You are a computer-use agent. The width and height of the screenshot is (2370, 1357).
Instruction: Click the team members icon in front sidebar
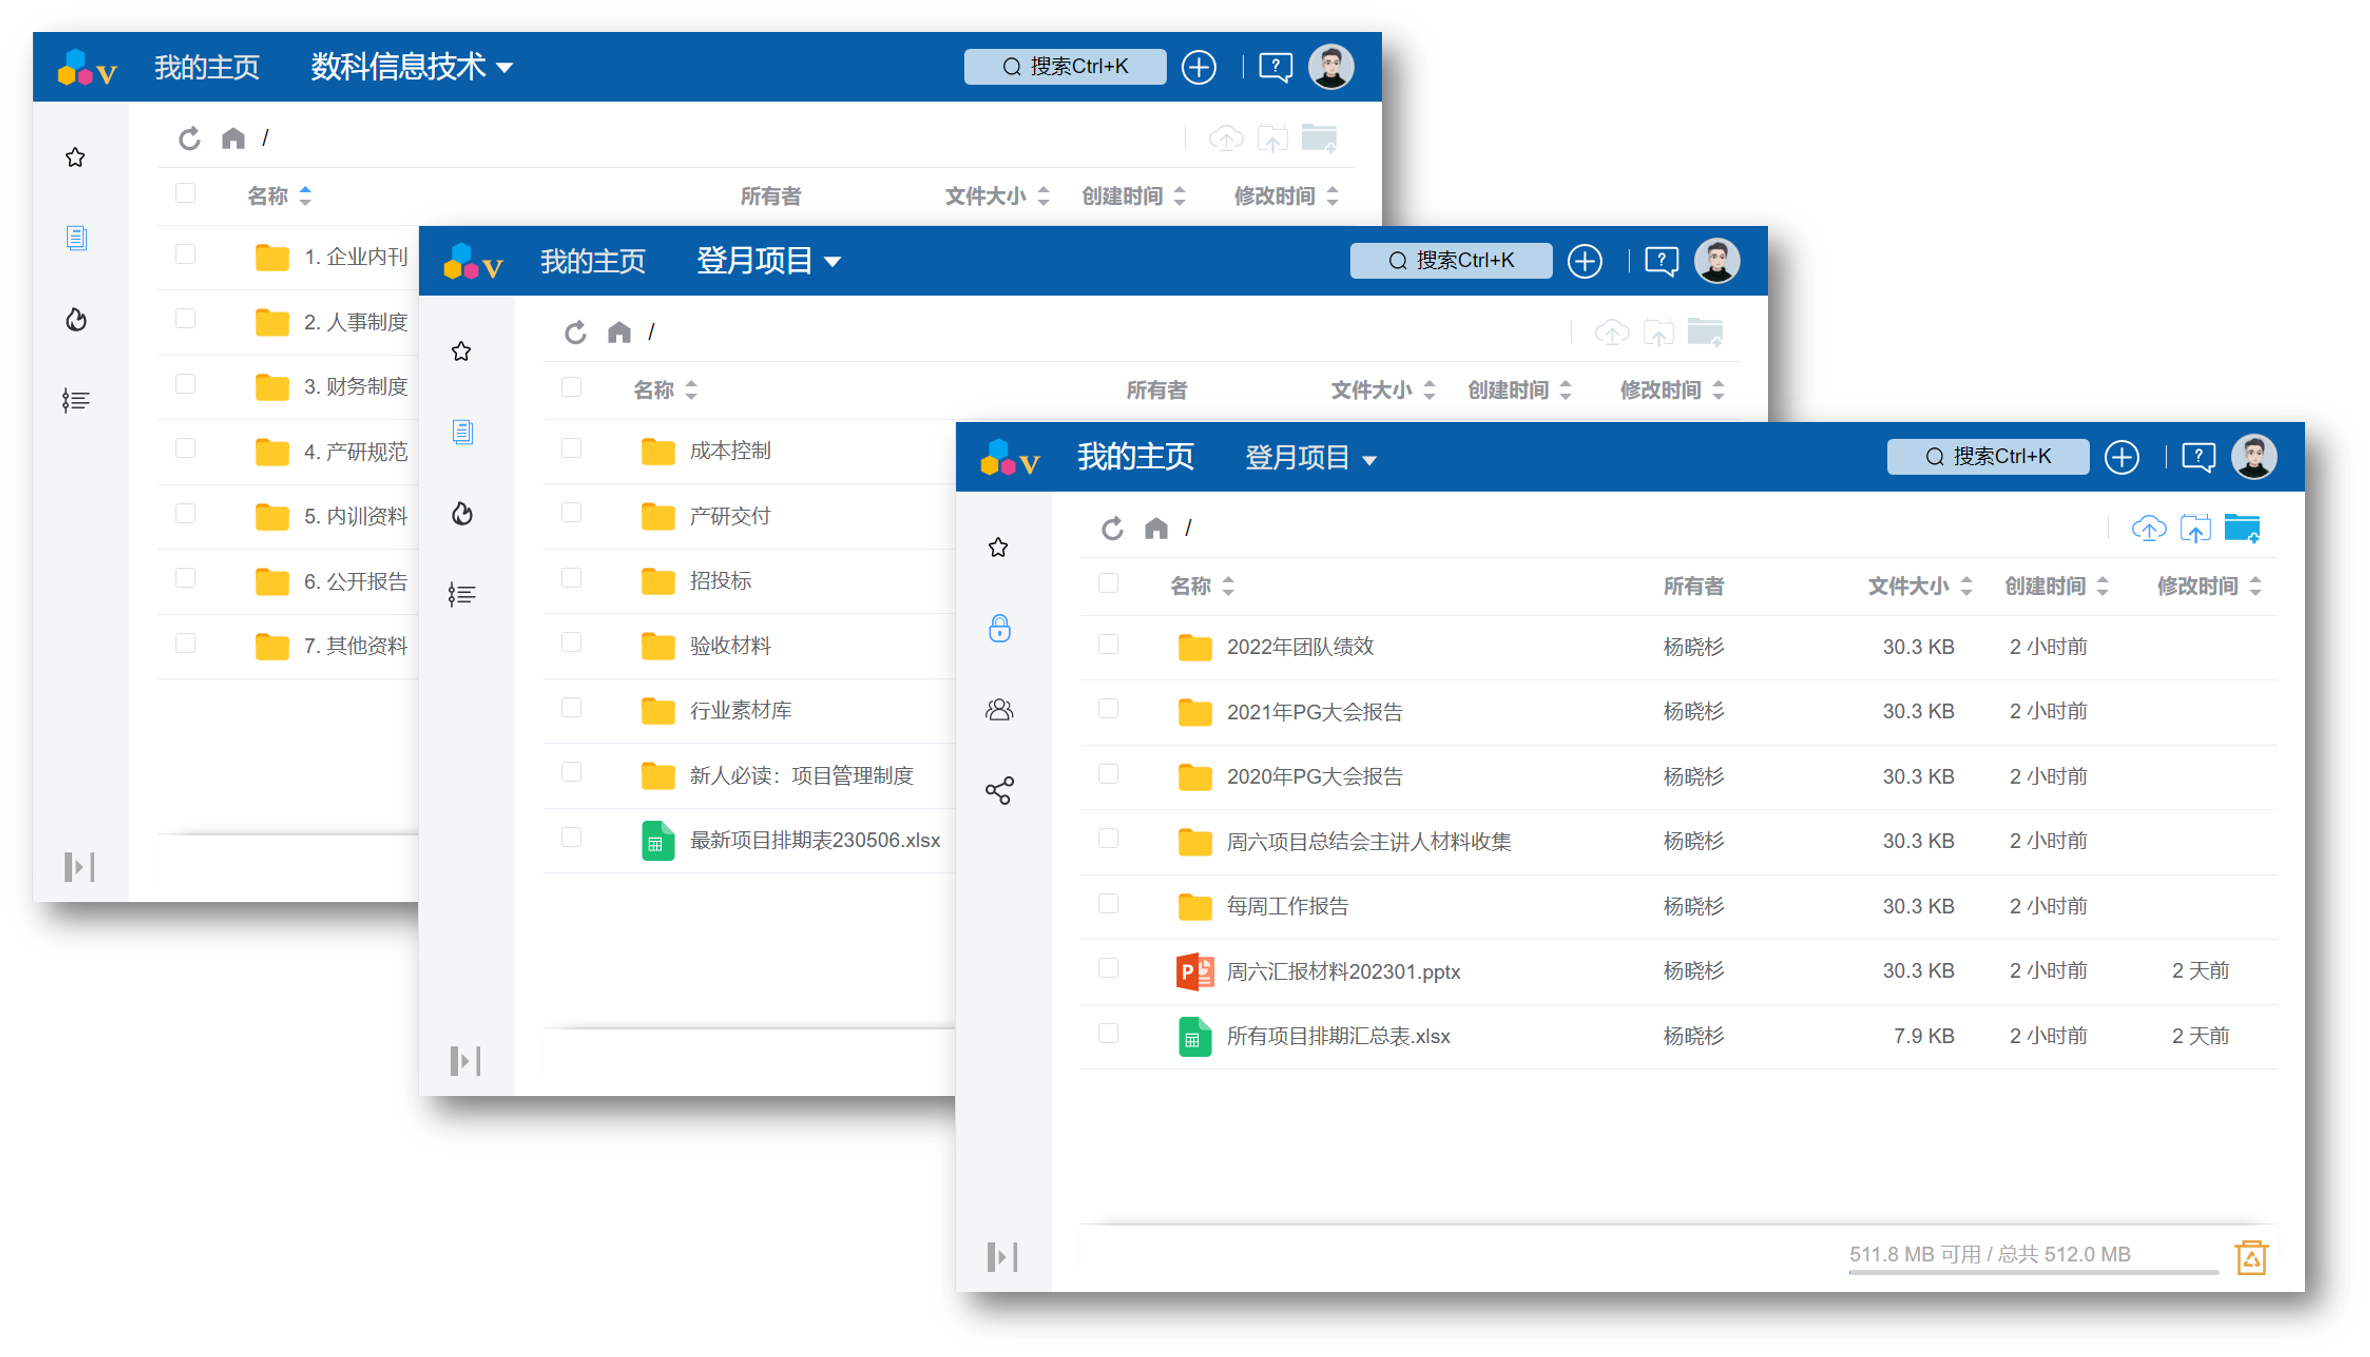coord(999,710)
